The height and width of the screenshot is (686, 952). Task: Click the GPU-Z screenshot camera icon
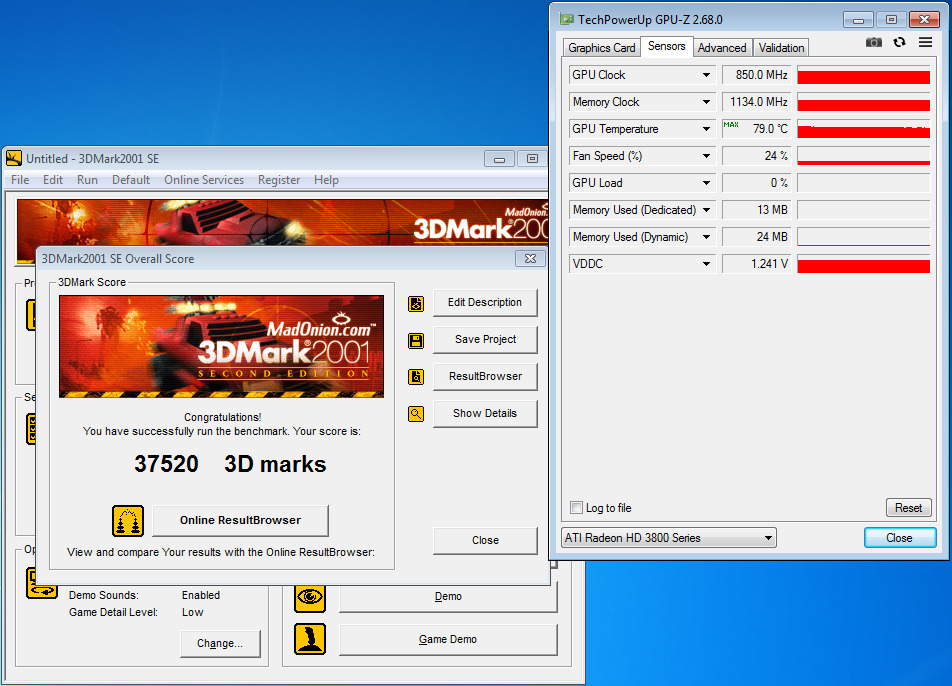[873, 42]
